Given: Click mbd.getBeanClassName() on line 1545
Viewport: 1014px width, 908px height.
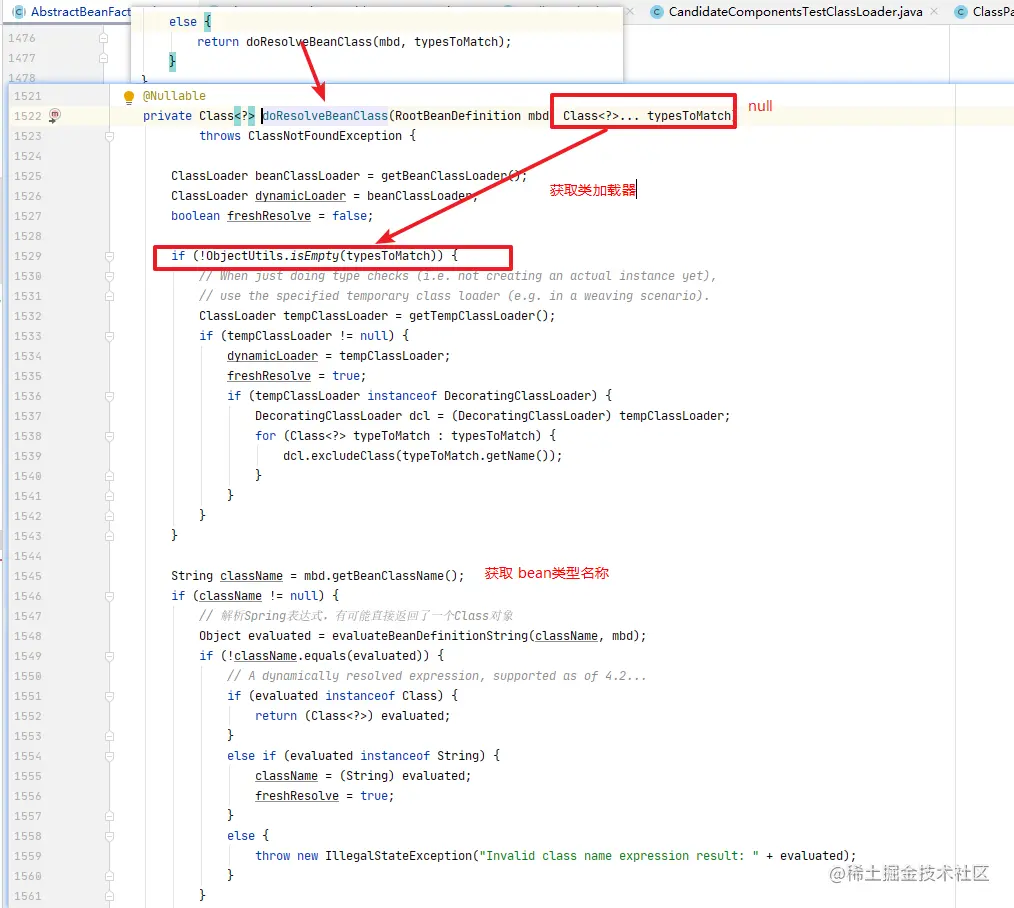Looking at the screenshot, I should pyautogui.click(x=381, y=576).
